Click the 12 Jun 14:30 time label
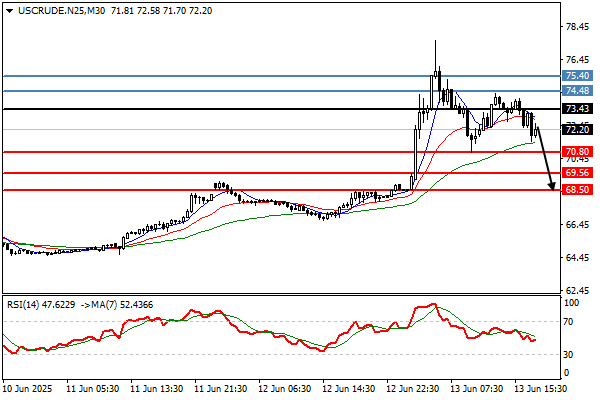The height and width of the screenshot is (400, 600). (x=348, y=389)
